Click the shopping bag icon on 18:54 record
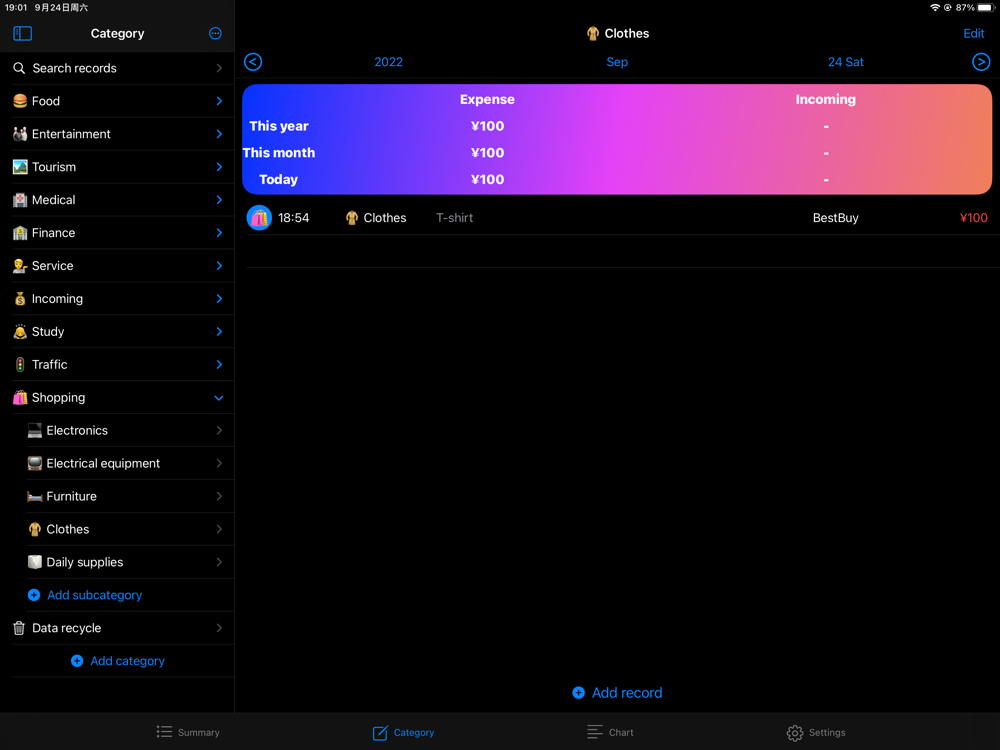The height and width of the screenshot is (750, 1000). point(259,217)
